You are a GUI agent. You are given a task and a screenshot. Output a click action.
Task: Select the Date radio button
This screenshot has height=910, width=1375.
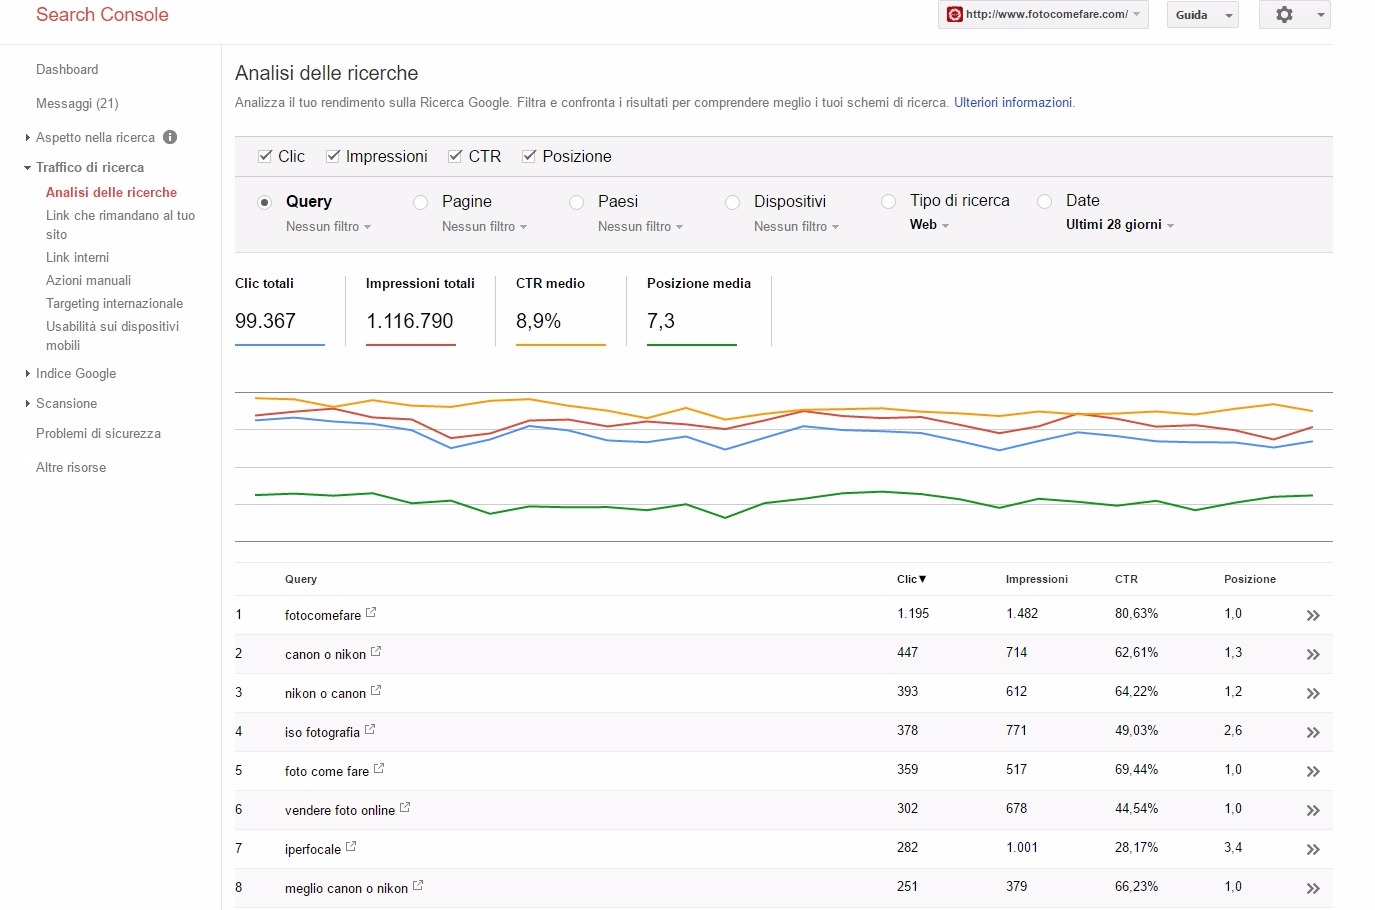(x=1045, y=201)
